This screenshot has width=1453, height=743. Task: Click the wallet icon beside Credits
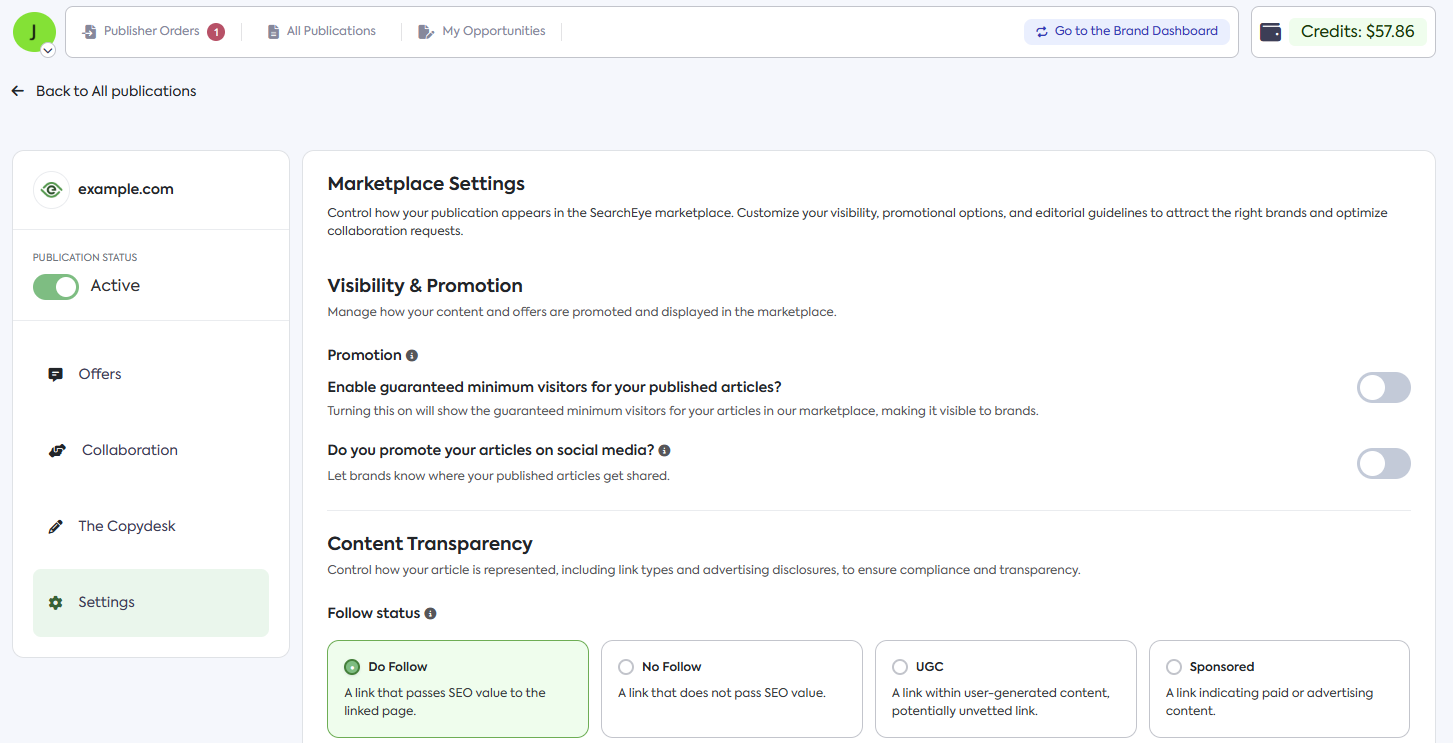1271,32
